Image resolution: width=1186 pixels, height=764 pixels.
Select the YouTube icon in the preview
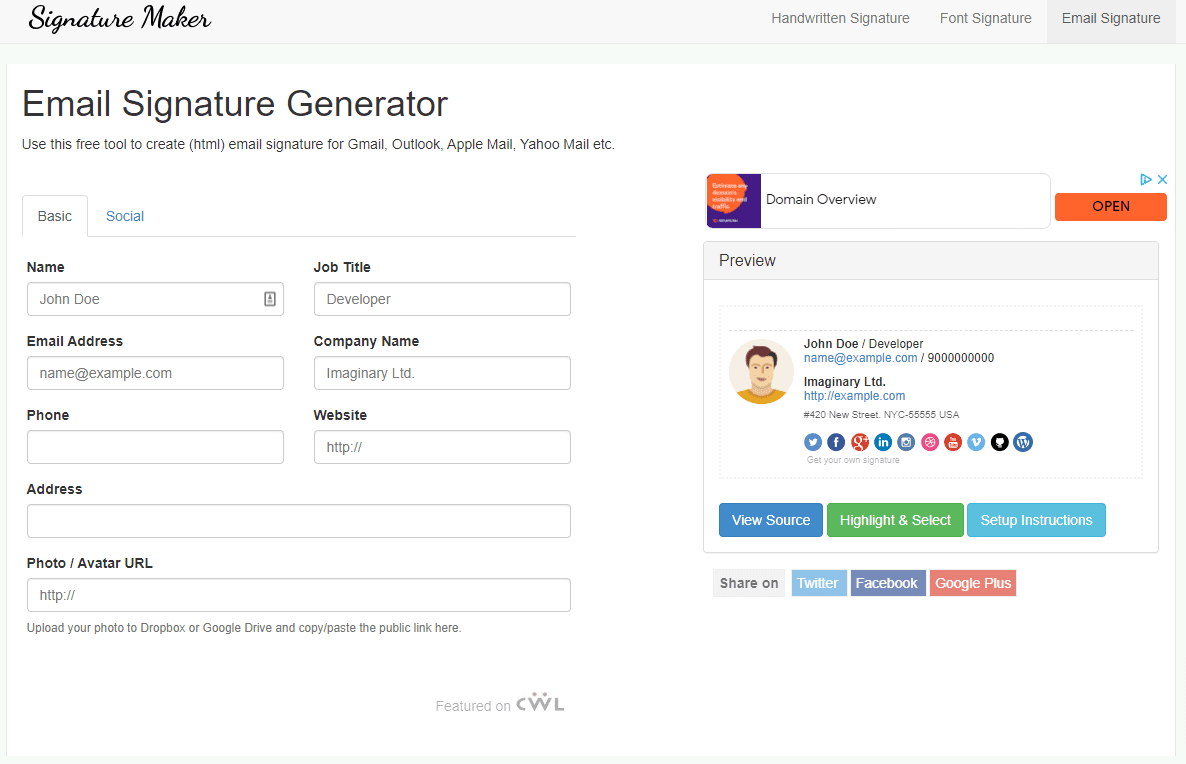(x=952, y=441)
